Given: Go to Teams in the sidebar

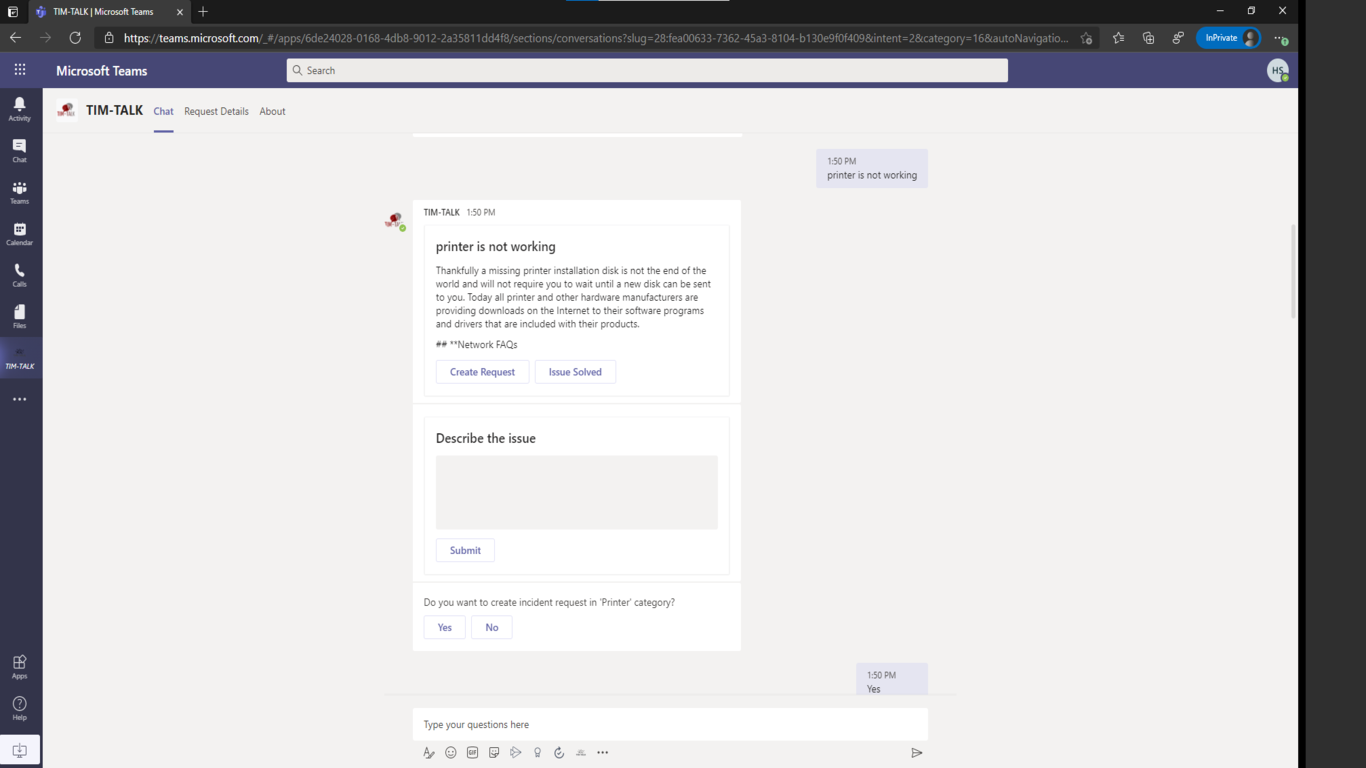Looking at the screenshot, I should (19, 192).
